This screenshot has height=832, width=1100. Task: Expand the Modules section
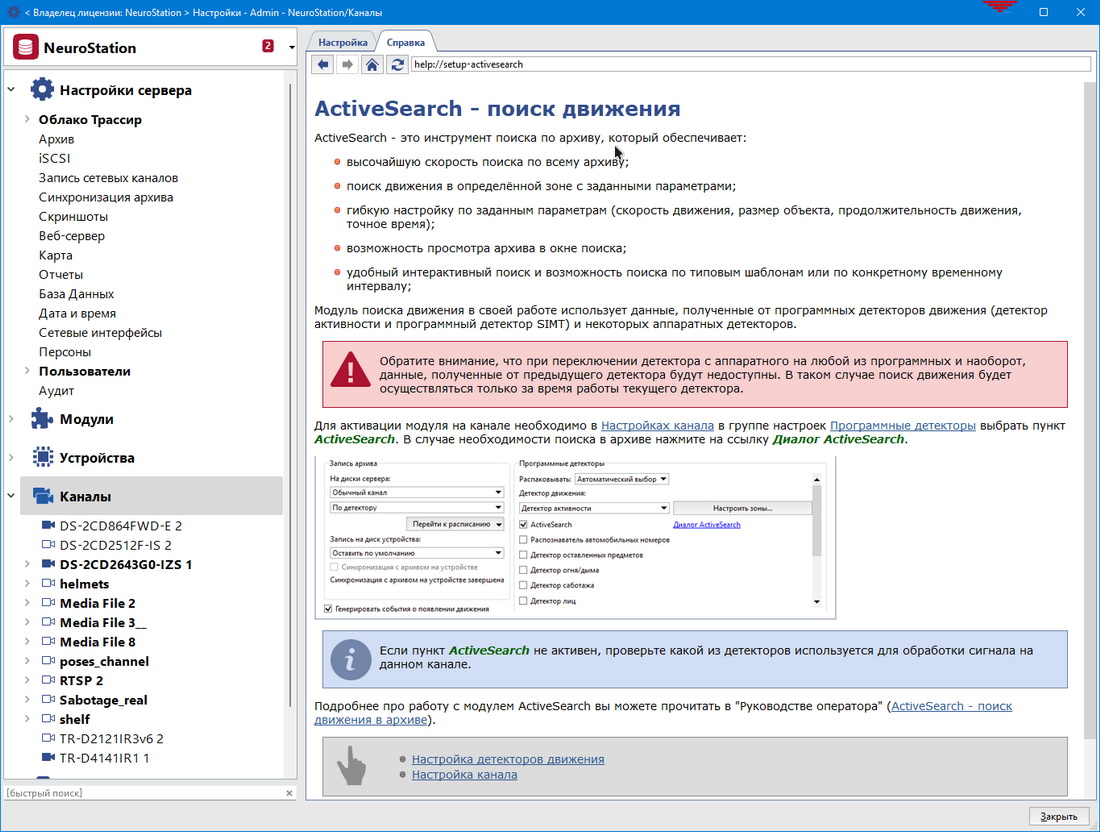[12, 419]
